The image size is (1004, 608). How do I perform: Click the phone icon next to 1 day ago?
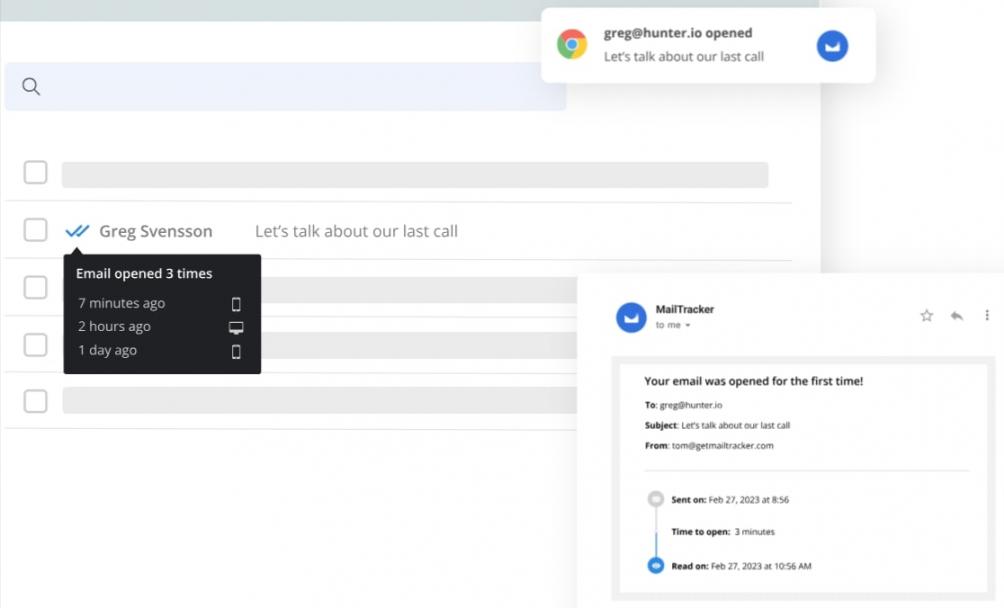(x=236, y=351)
